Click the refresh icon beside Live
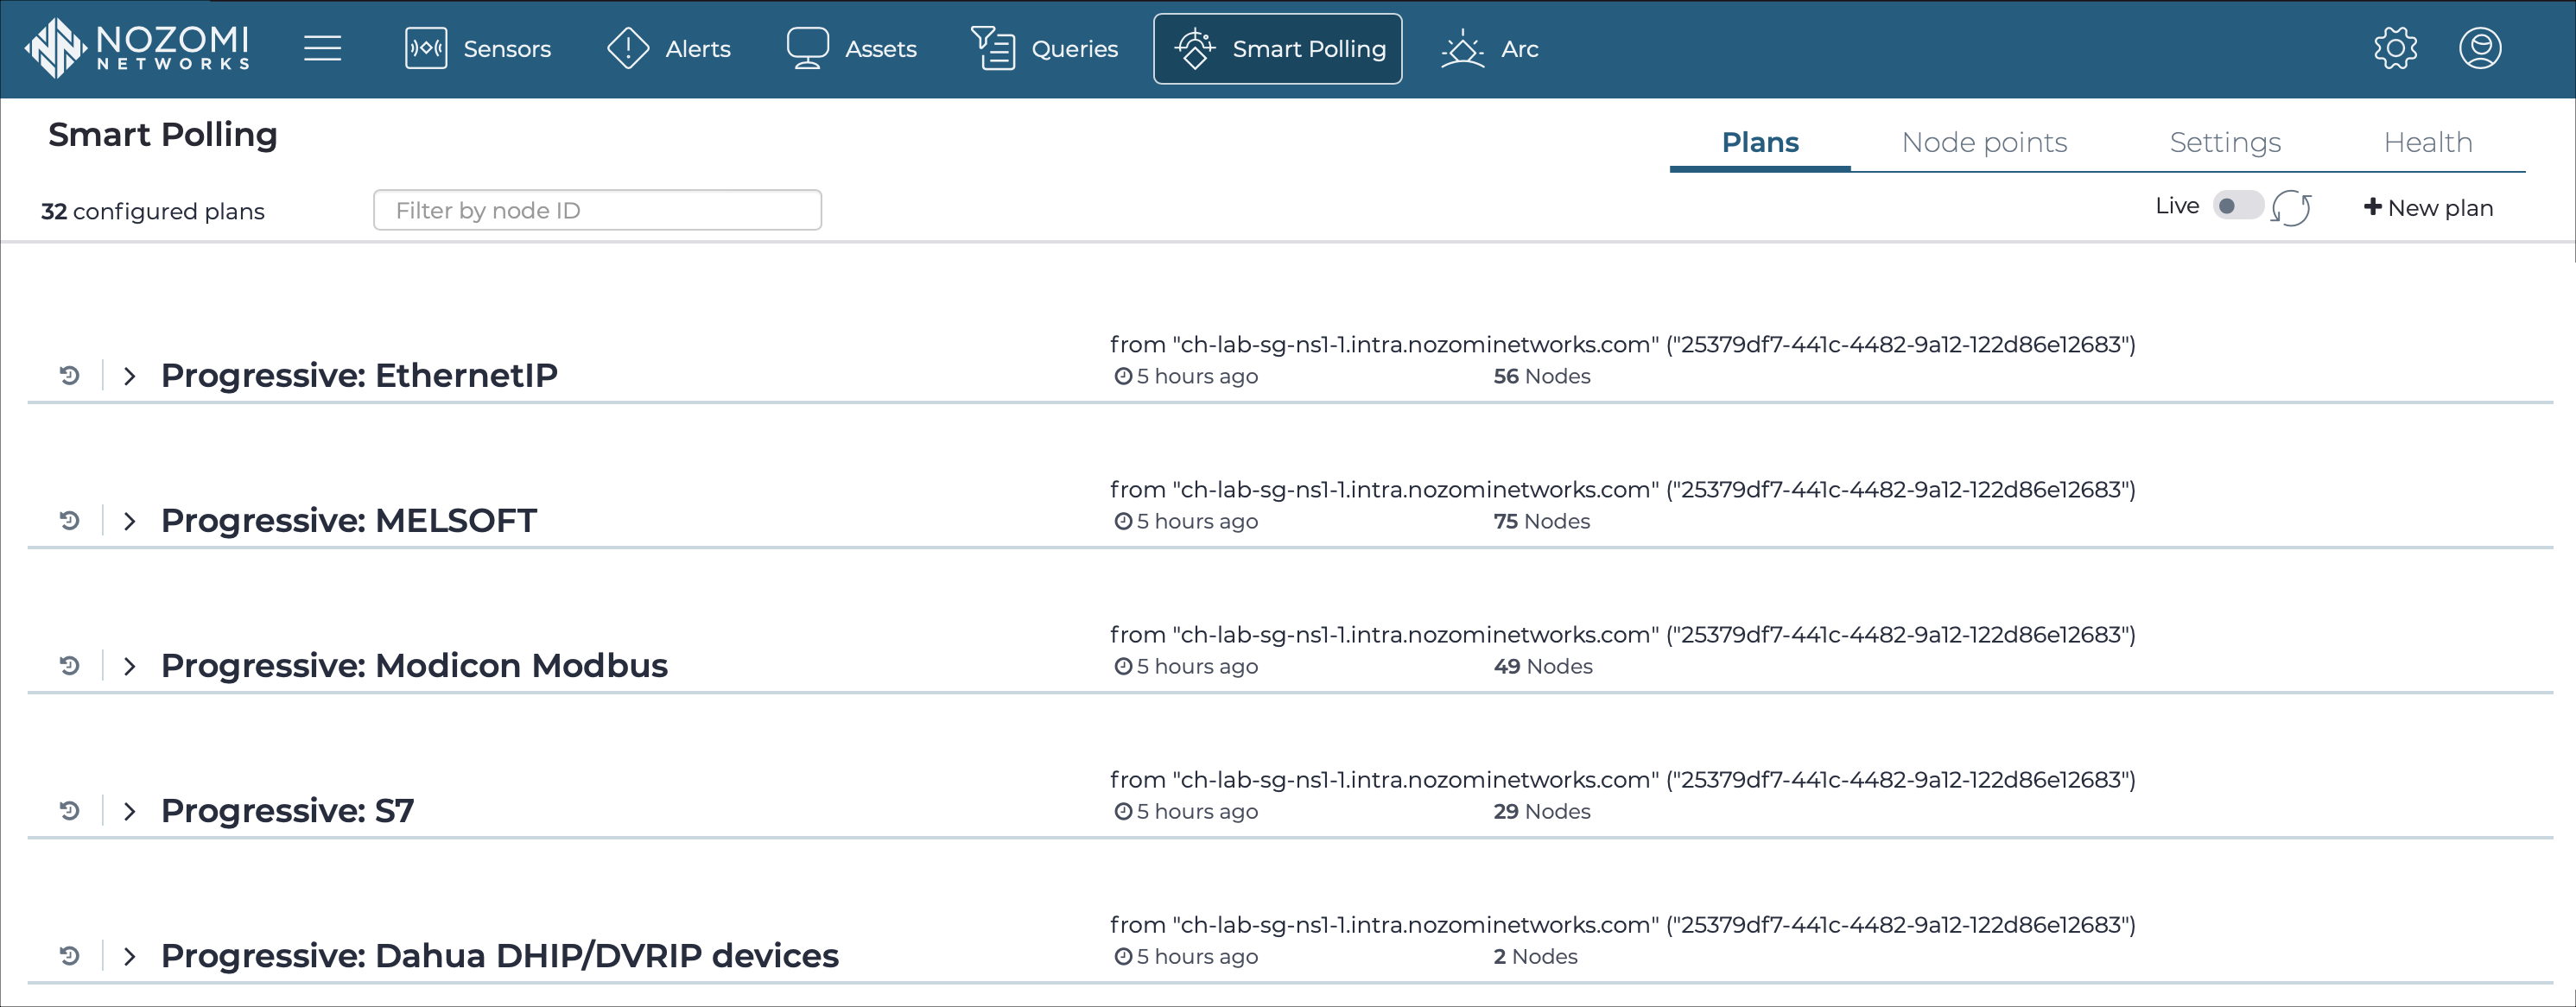 [2291, 208]
